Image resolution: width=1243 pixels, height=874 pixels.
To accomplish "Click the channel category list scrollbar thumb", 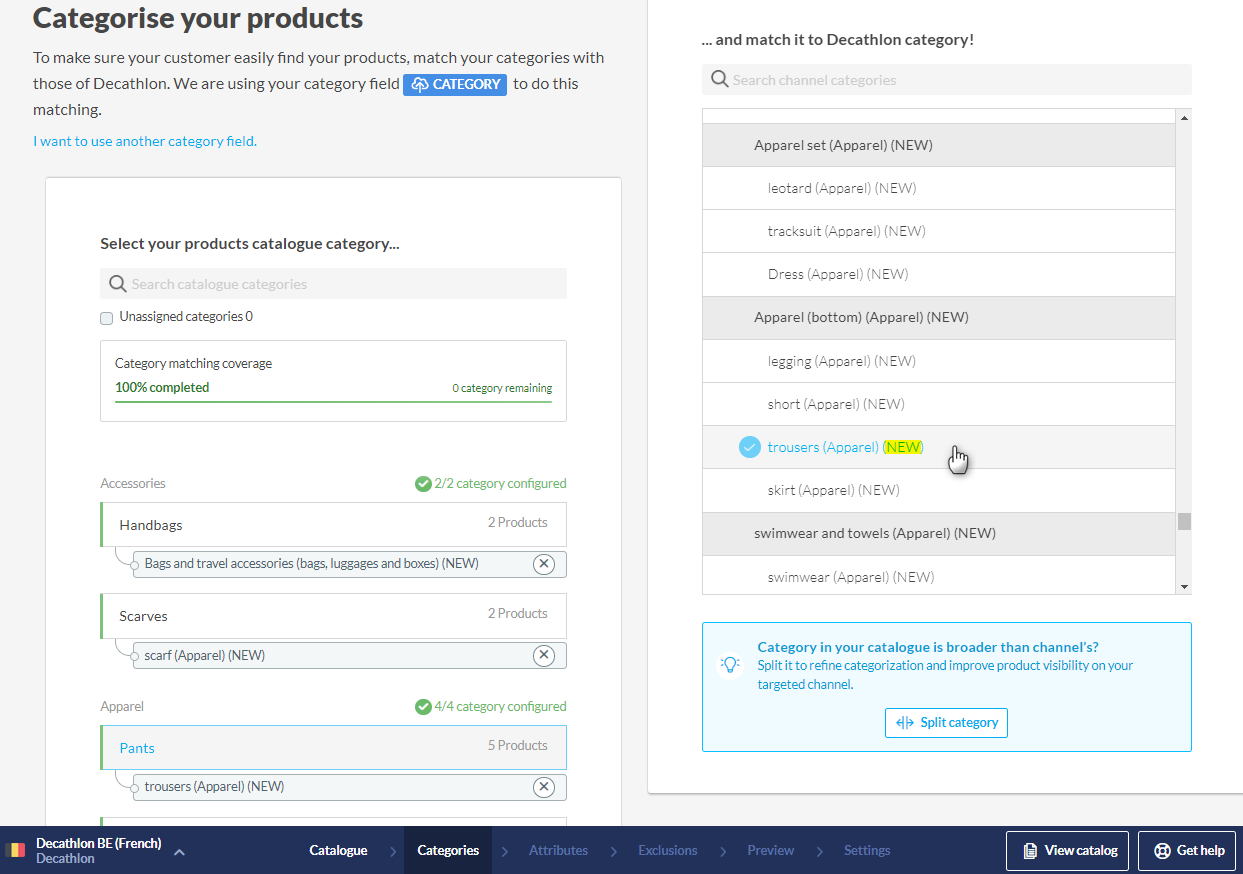I will click(x=1184, y=521).
